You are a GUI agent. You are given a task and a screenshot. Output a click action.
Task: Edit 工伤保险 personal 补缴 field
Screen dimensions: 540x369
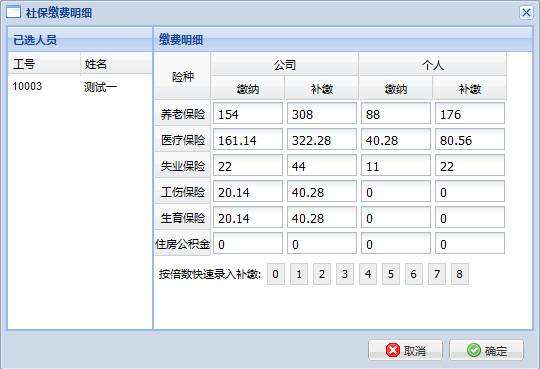(x=470, y=191)
